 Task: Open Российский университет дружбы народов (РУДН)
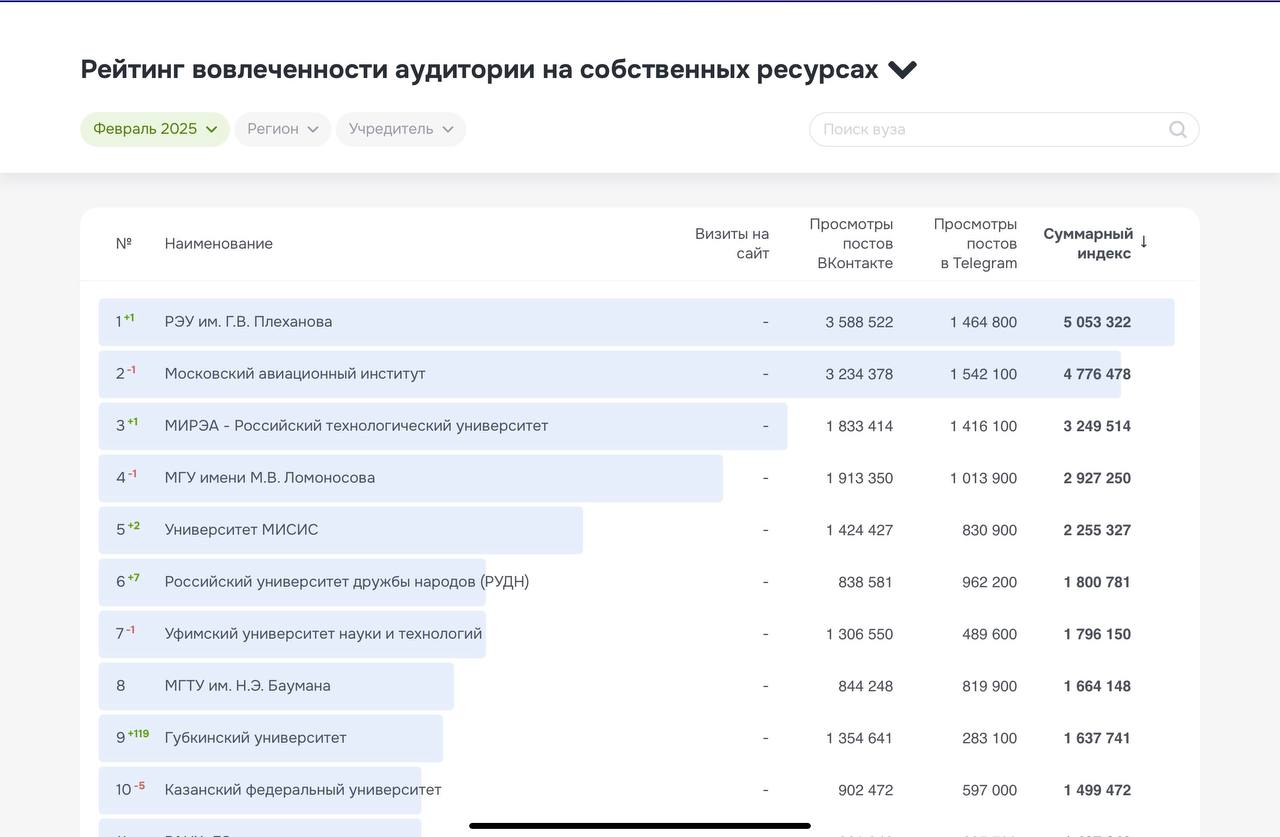pos(347,582)
